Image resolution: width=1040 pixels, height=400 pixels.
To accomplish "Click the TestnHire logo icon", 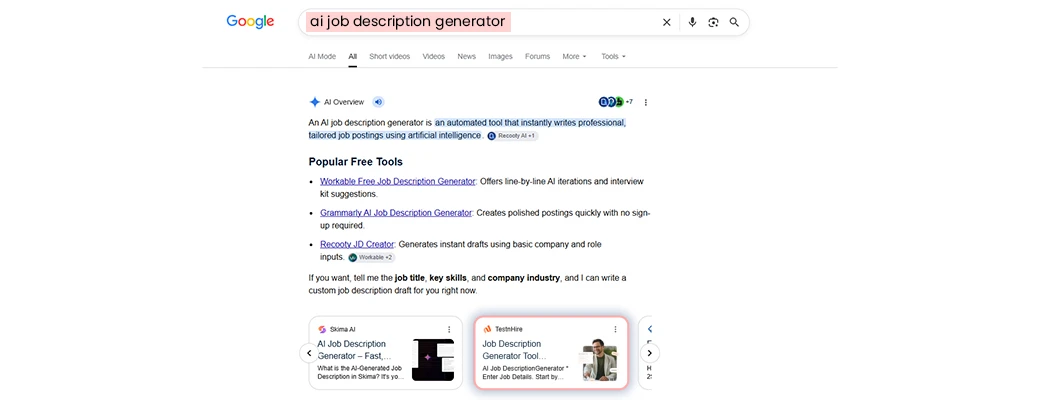I will (487, 329).
